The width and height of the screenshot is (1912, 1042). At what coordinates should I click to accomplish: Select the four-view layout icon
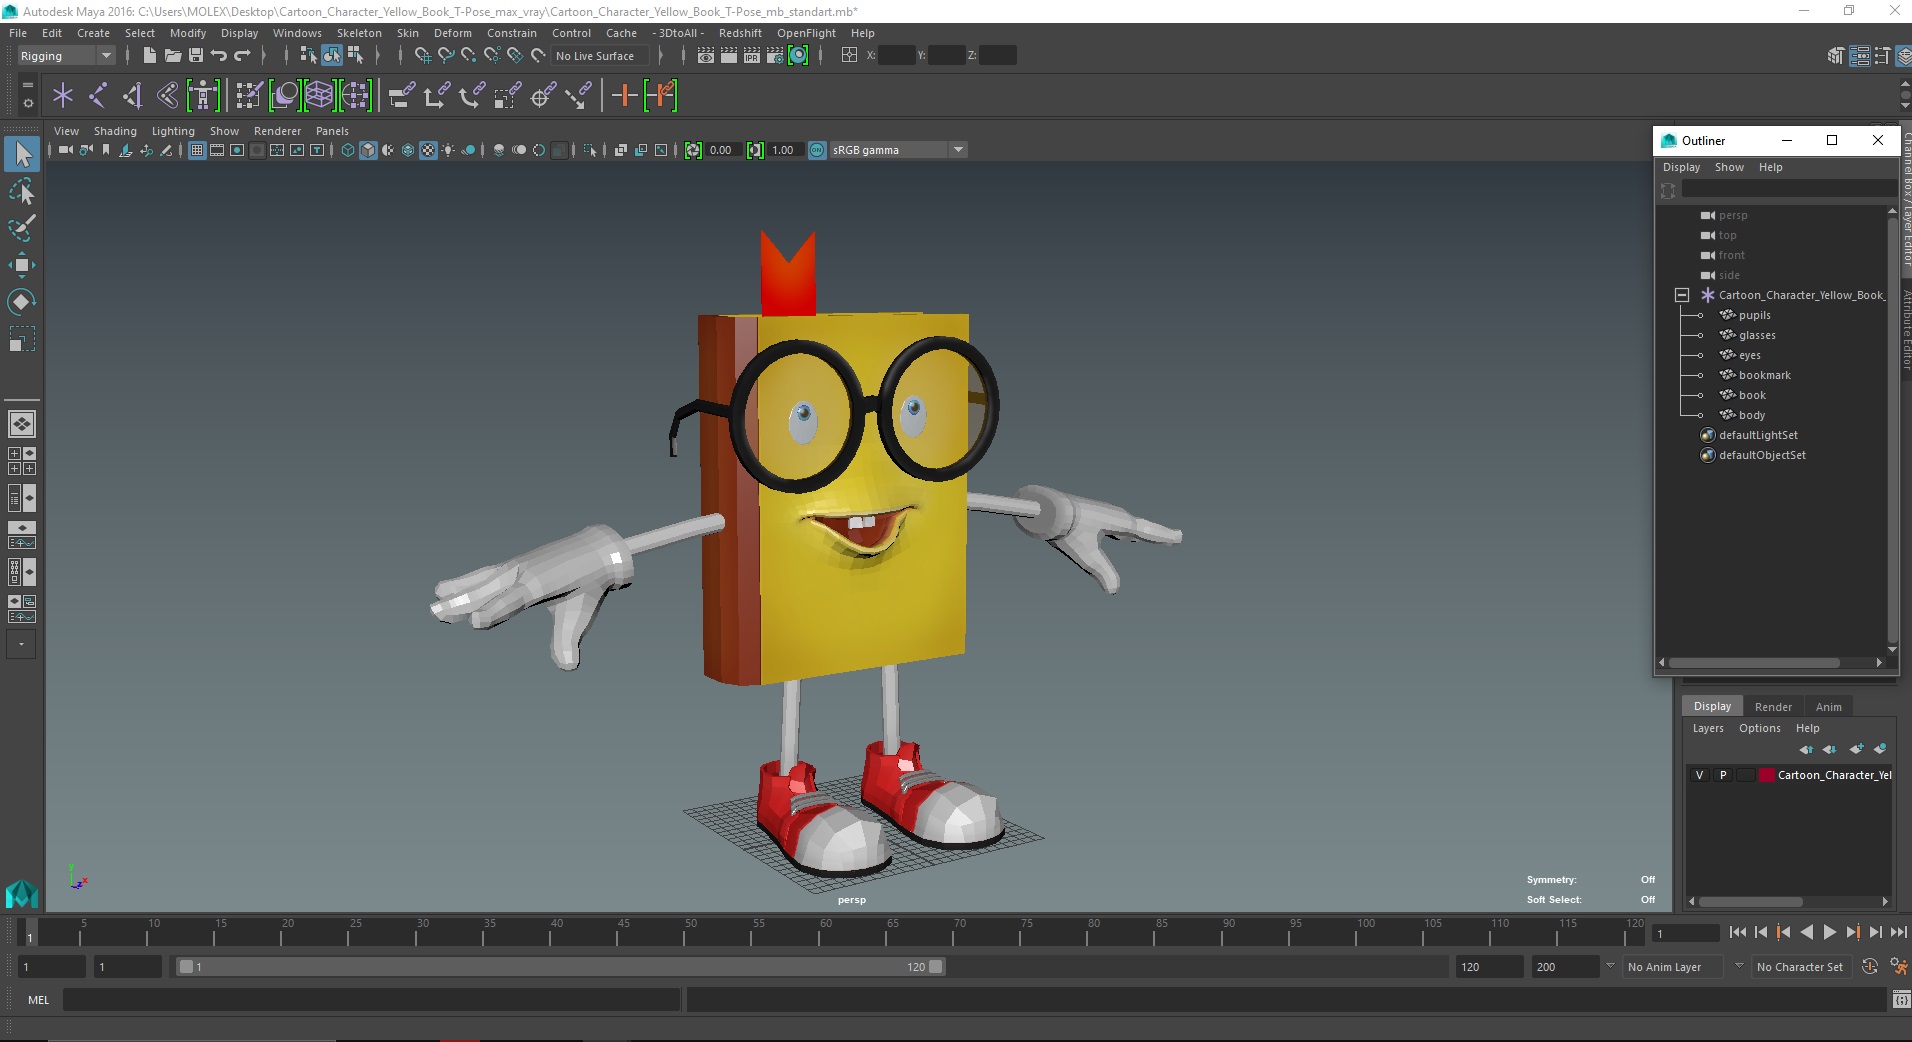pyautogui.click(x=22, y=461)
